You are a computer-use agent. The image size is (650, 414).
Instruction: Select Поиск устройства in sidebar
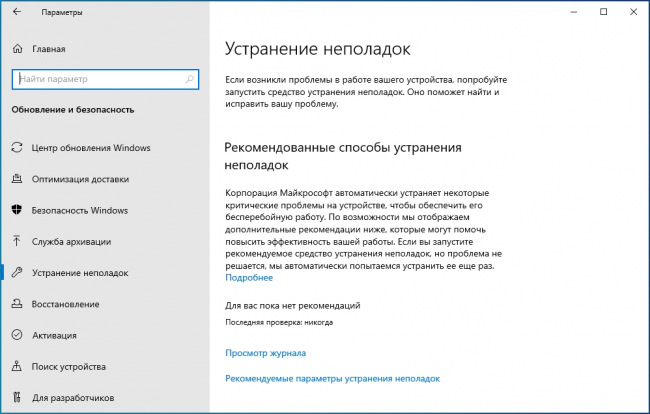(69, 367)
